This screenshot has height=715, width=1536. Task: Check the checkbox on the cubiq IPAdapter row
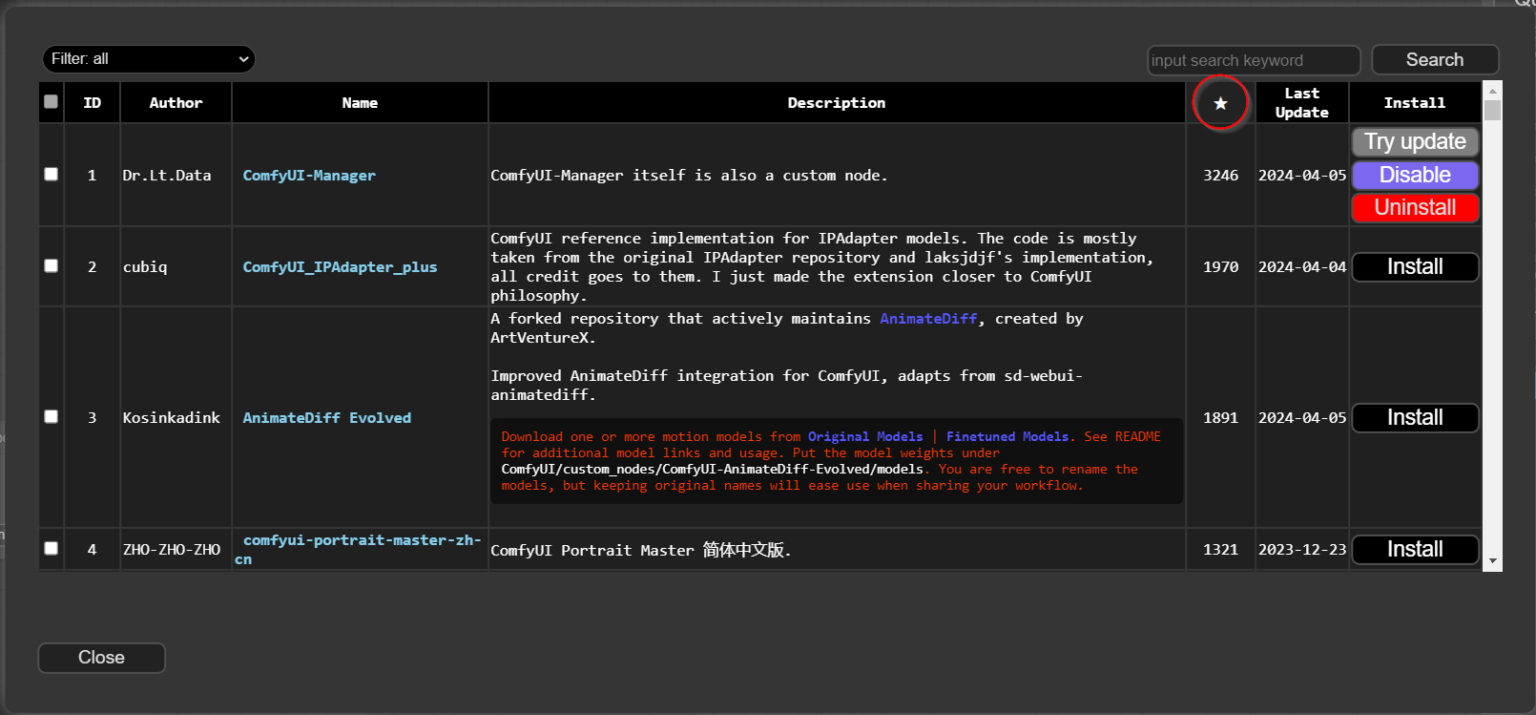[x=50, y=267]
